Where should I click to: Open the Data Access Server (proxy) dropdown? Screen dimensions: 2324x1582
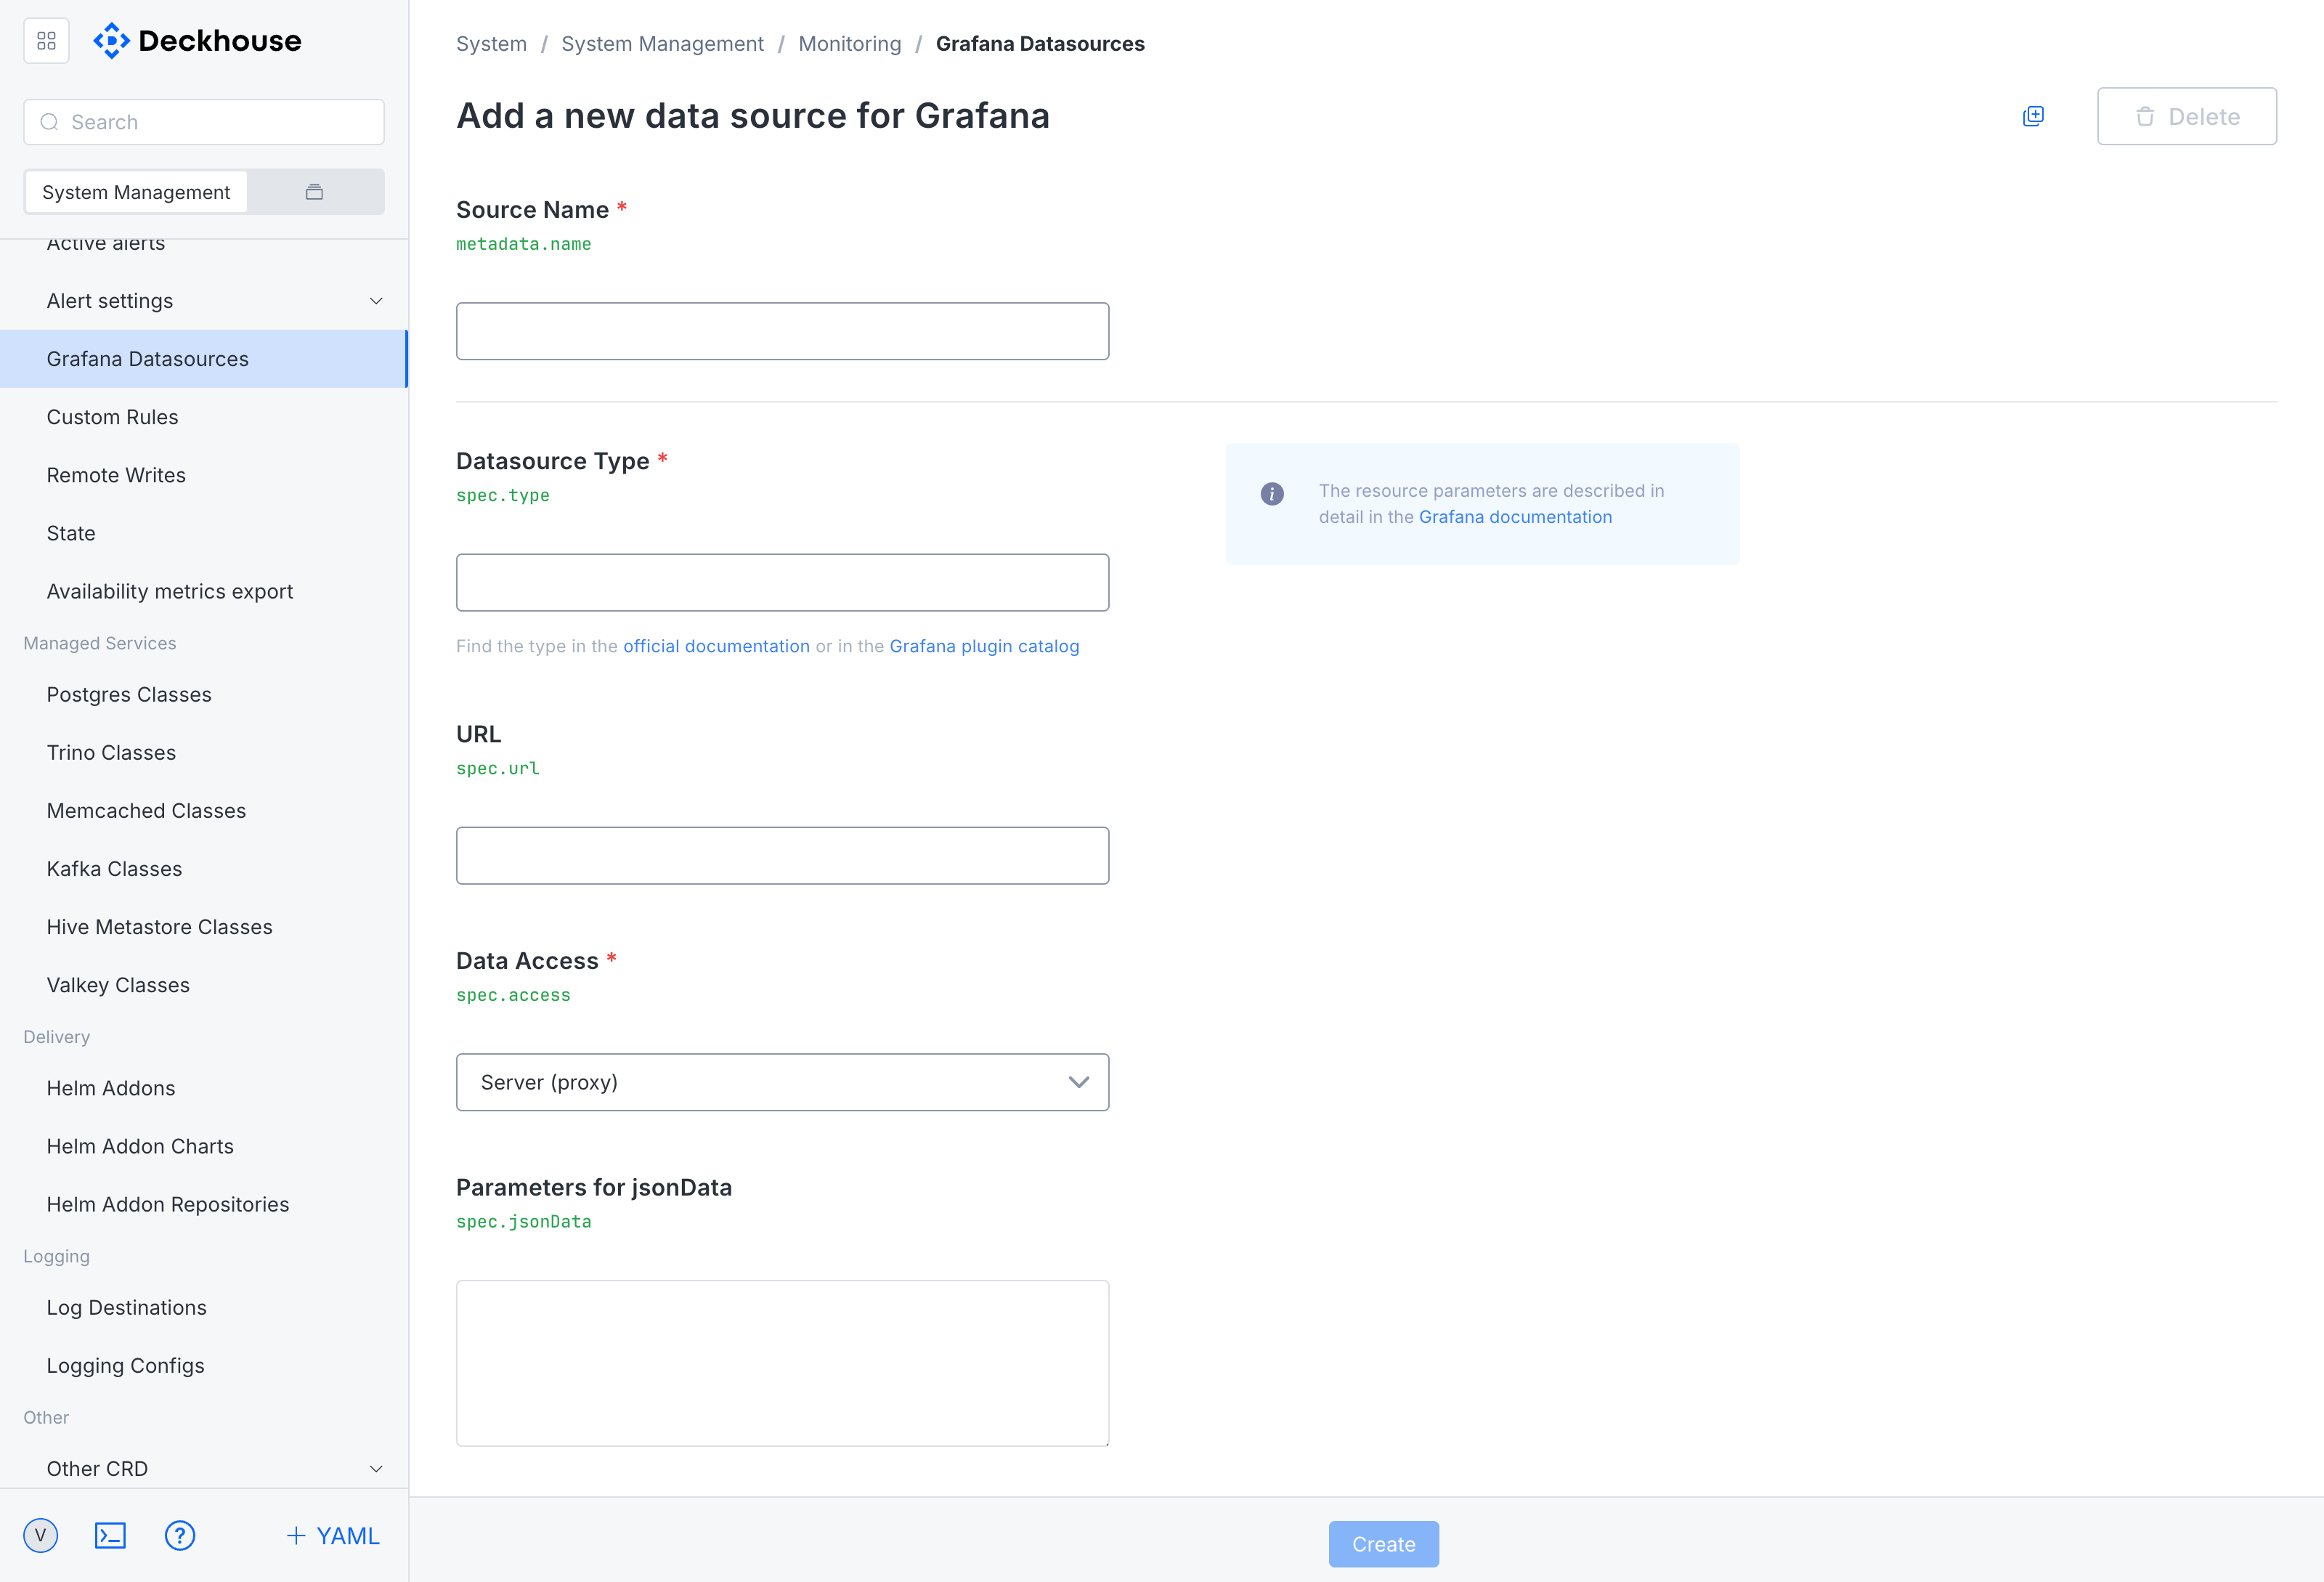(x=782, y=1082)
